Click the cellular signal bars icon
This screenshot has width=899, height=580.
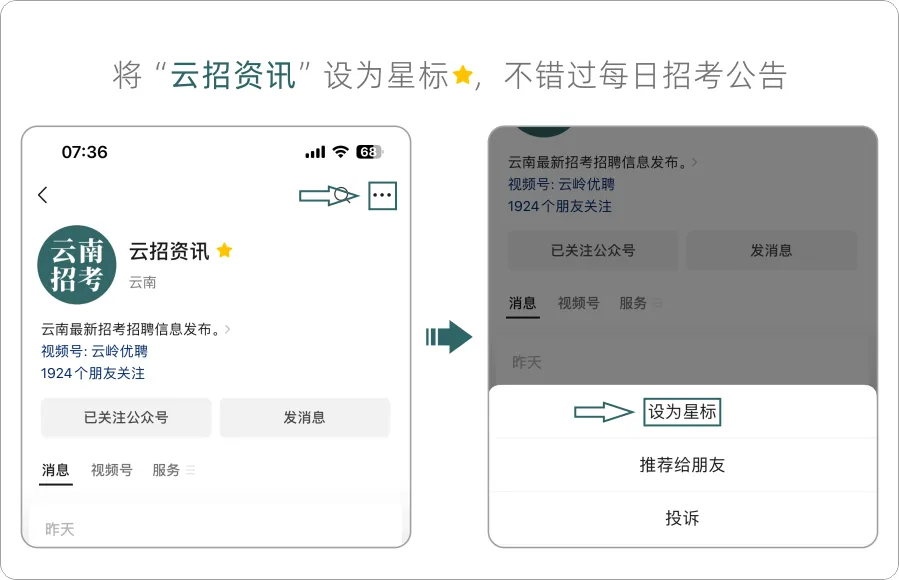pyautogui.click(x=315, y=152)
